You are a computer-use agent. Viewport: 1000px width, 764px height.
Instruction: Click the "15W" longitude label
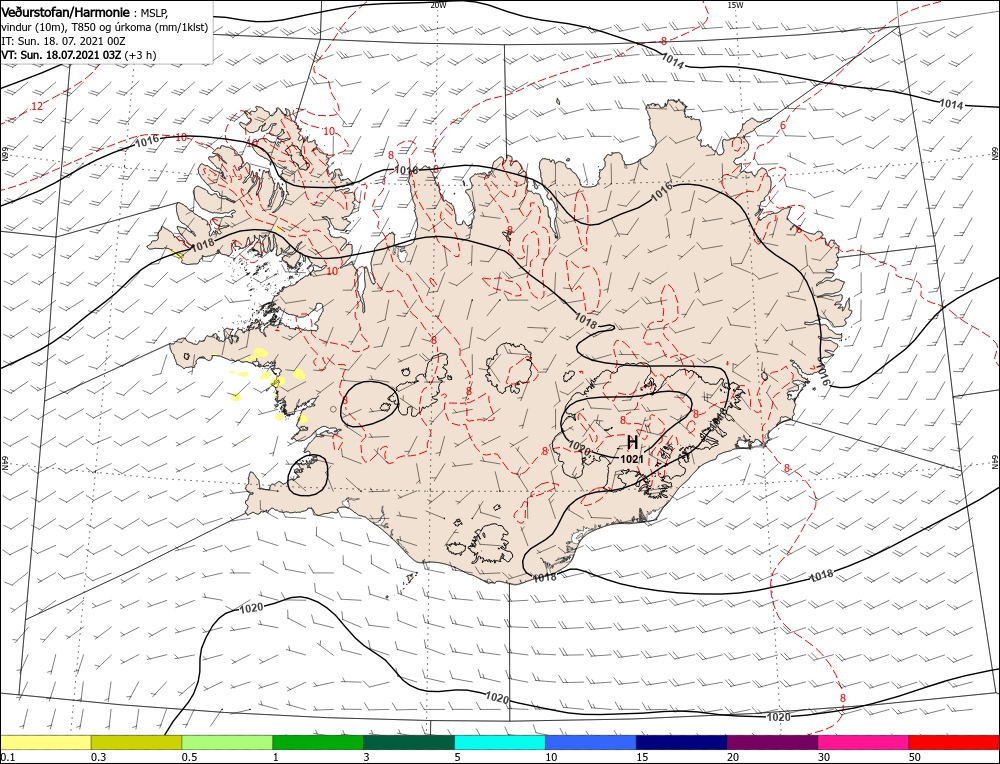(735, 4)
